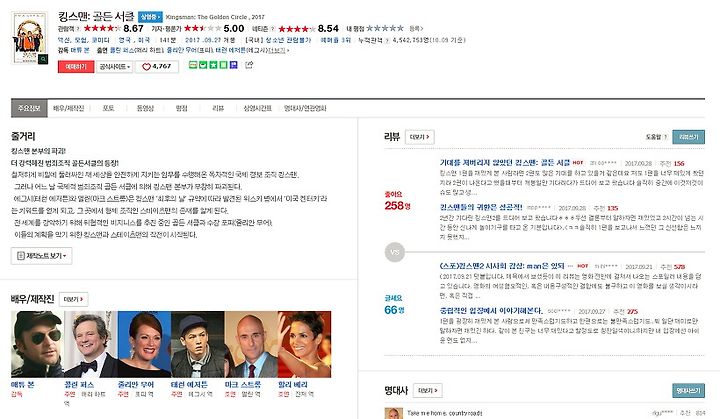The width and height of the screenshot is (720, 419).
Task: Open review '기대를 저버리지 않았던 킹스맨: 골든 서클'
Action: coord(505,163)
